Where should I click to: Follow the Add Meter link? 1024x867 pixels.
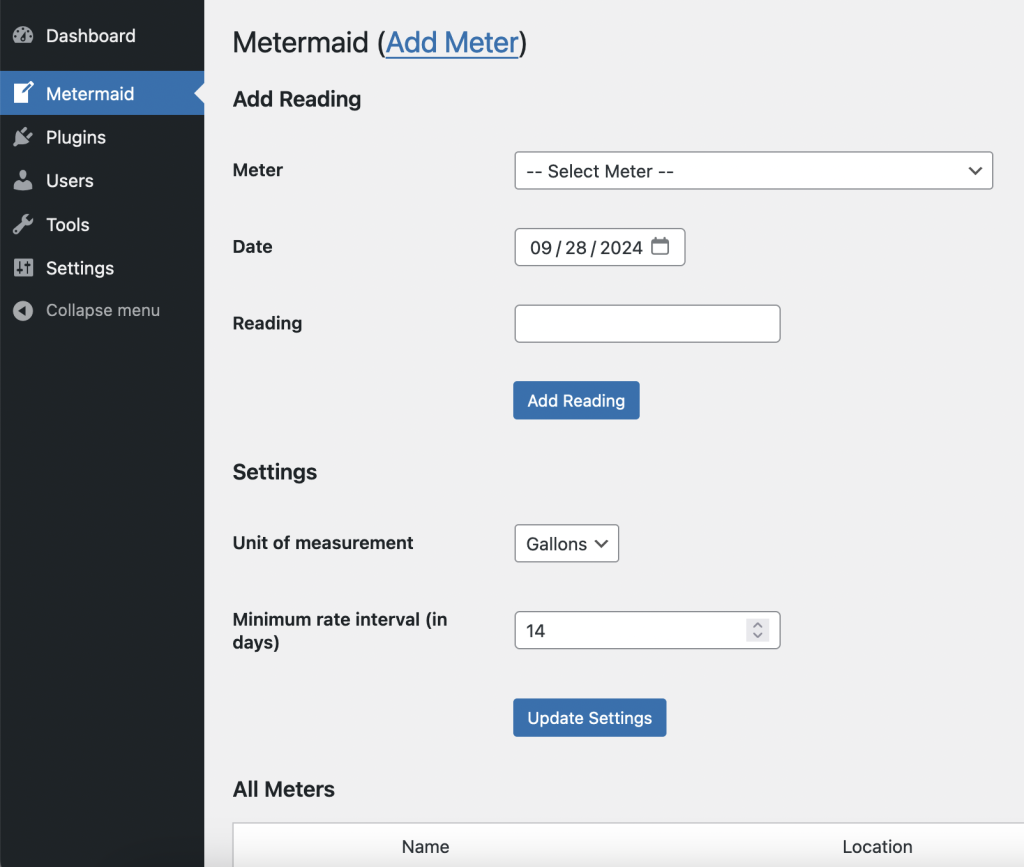click(453, 43)
